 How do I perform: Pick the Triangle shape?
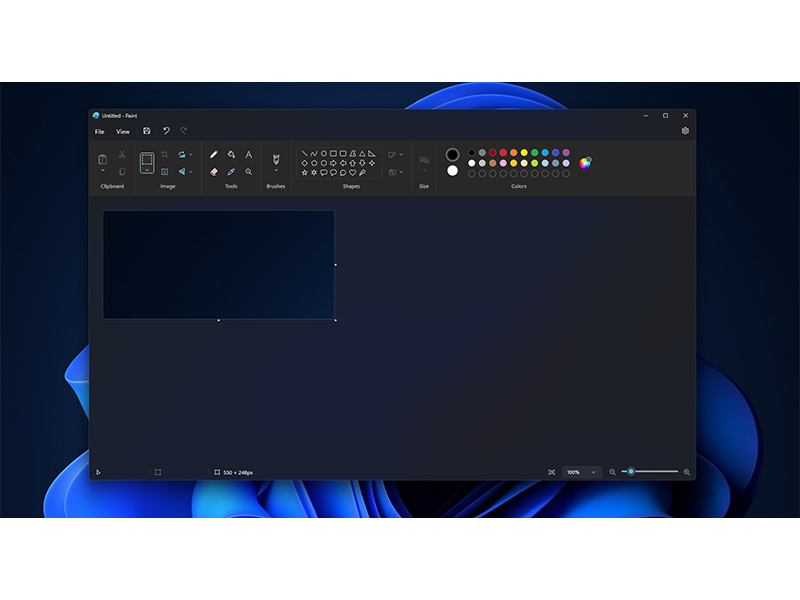click(362, 154)
